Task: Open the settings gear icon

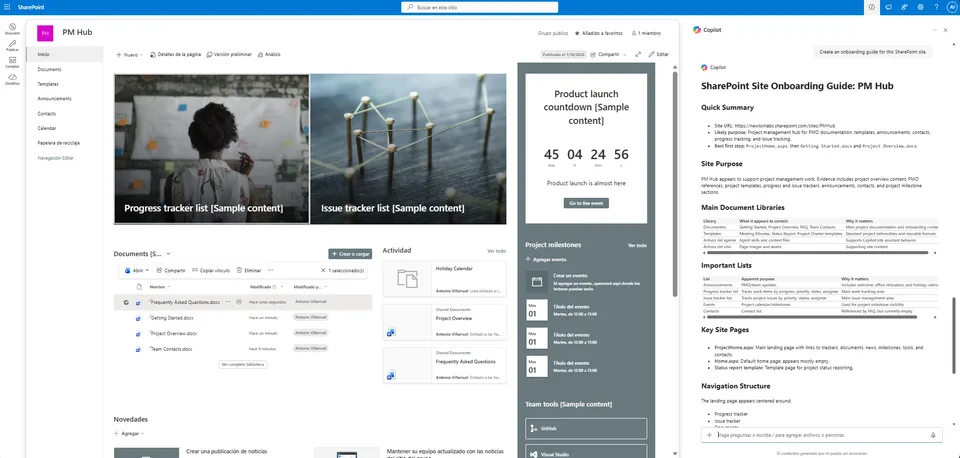Action: [920, 7]
